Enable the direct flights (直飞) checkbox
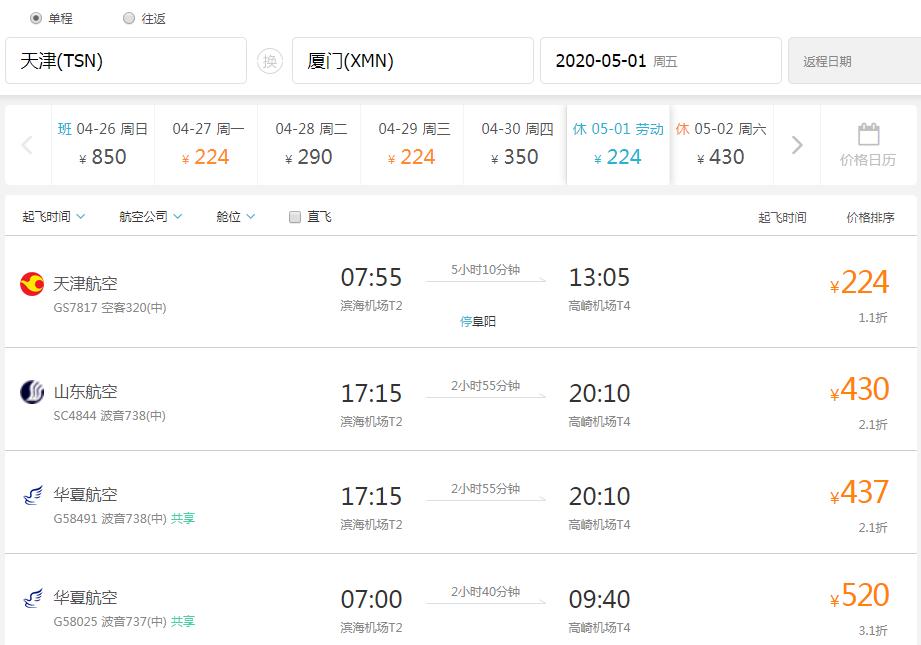Image resolution: width=921 pixels, height=645 pixels. click(x=295, y=217)
